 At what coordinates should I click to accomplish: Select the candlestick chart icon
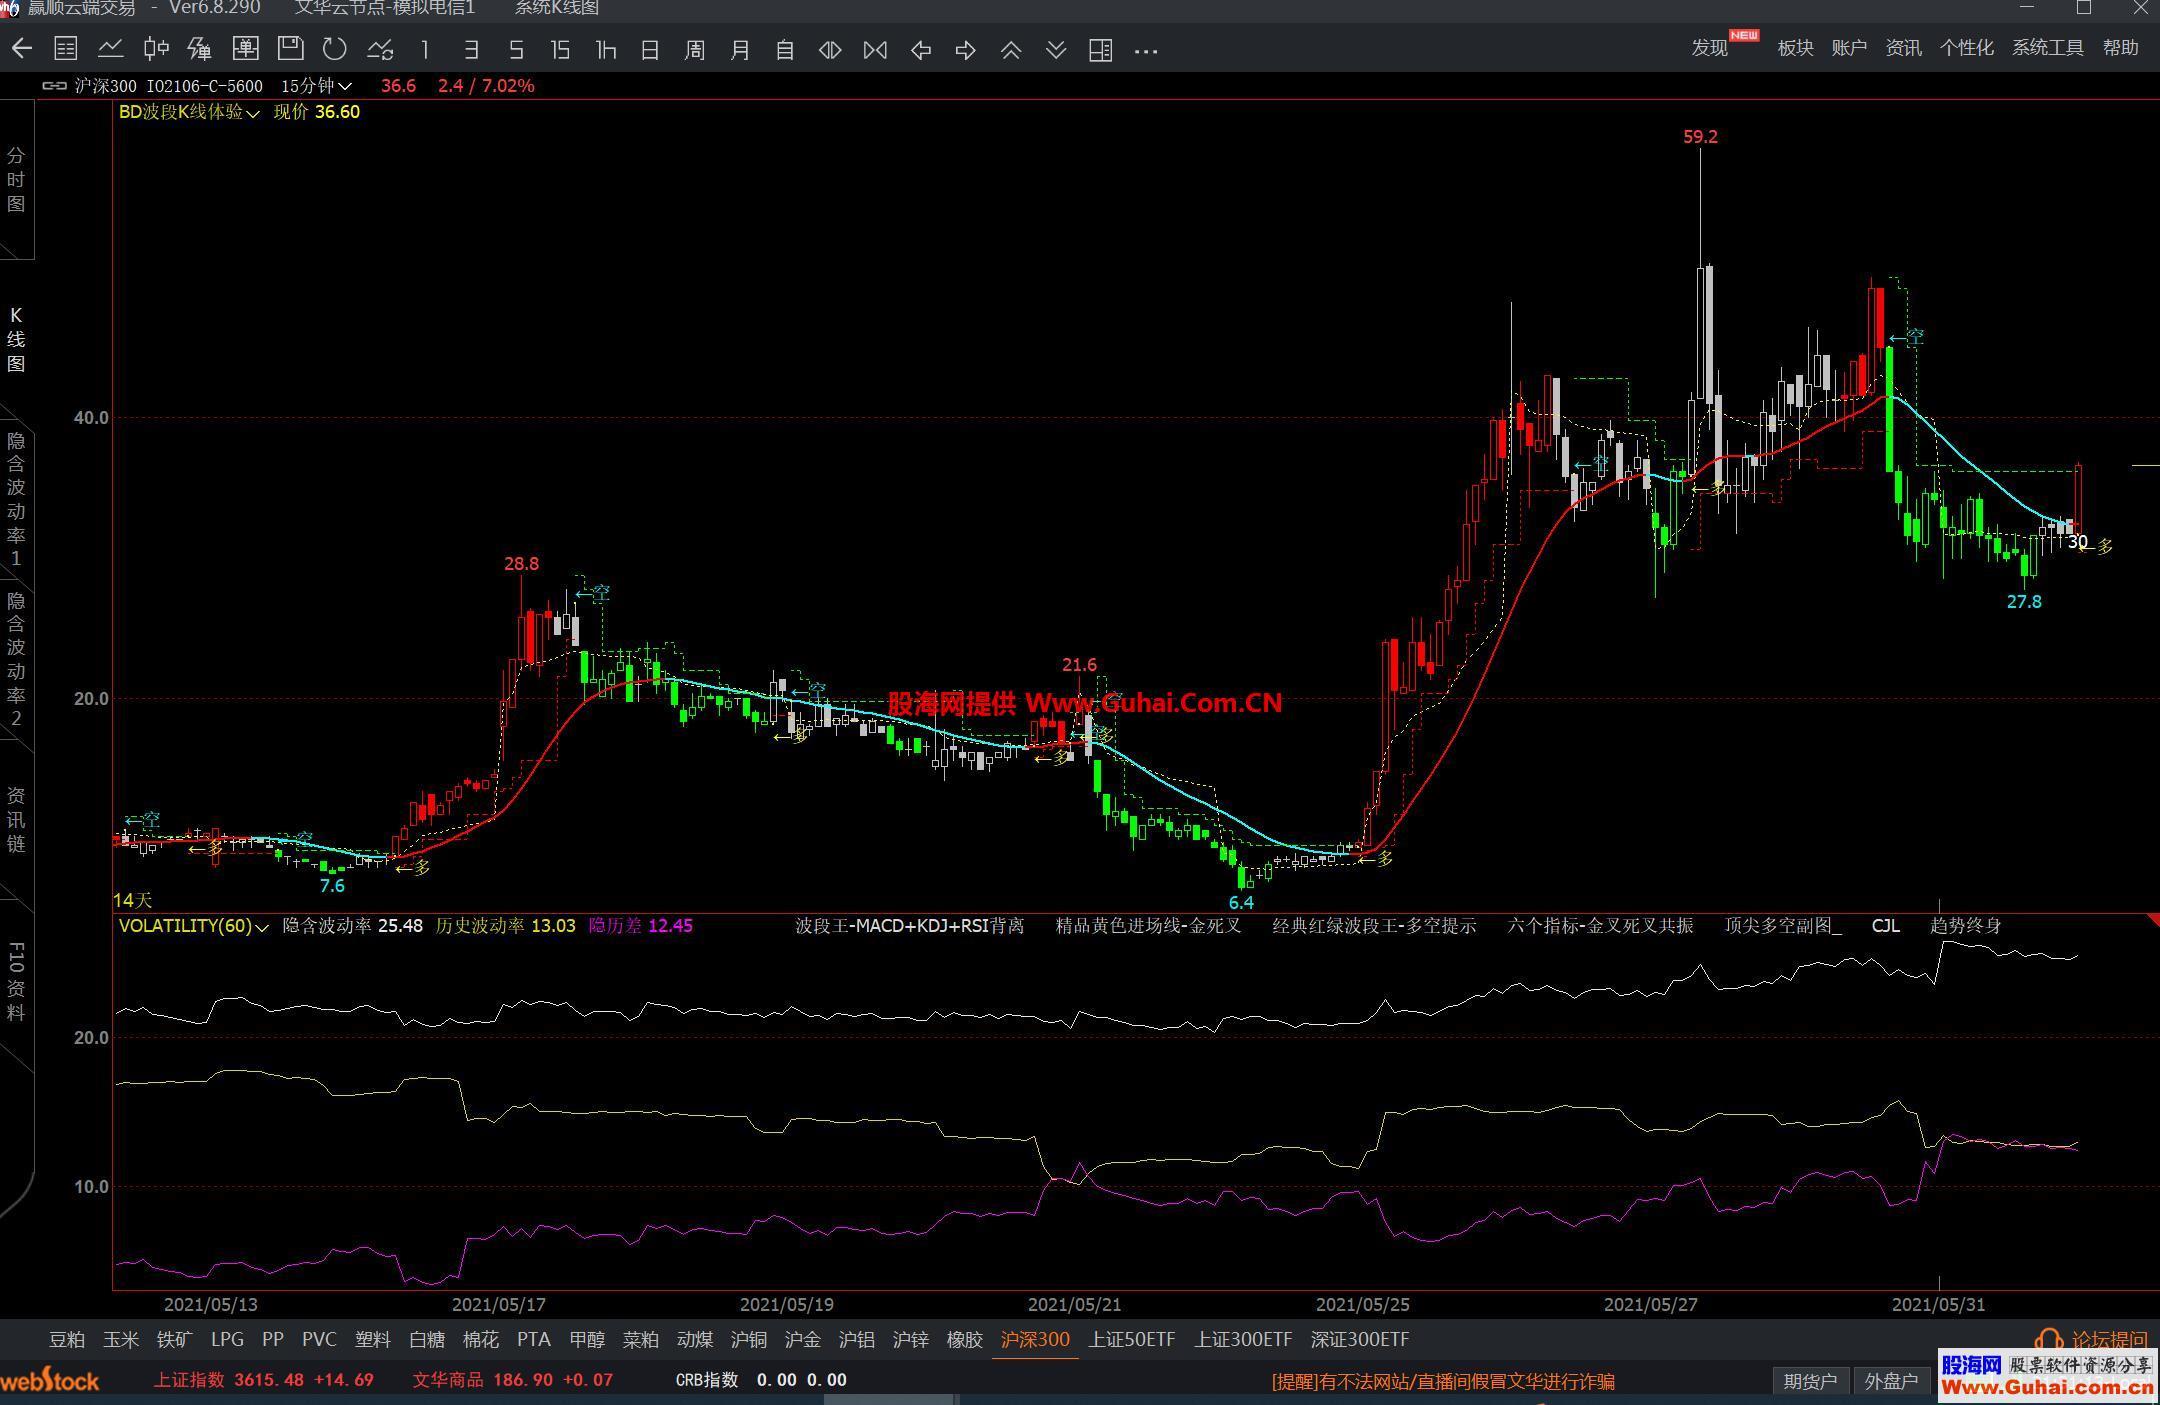(155, 49)
